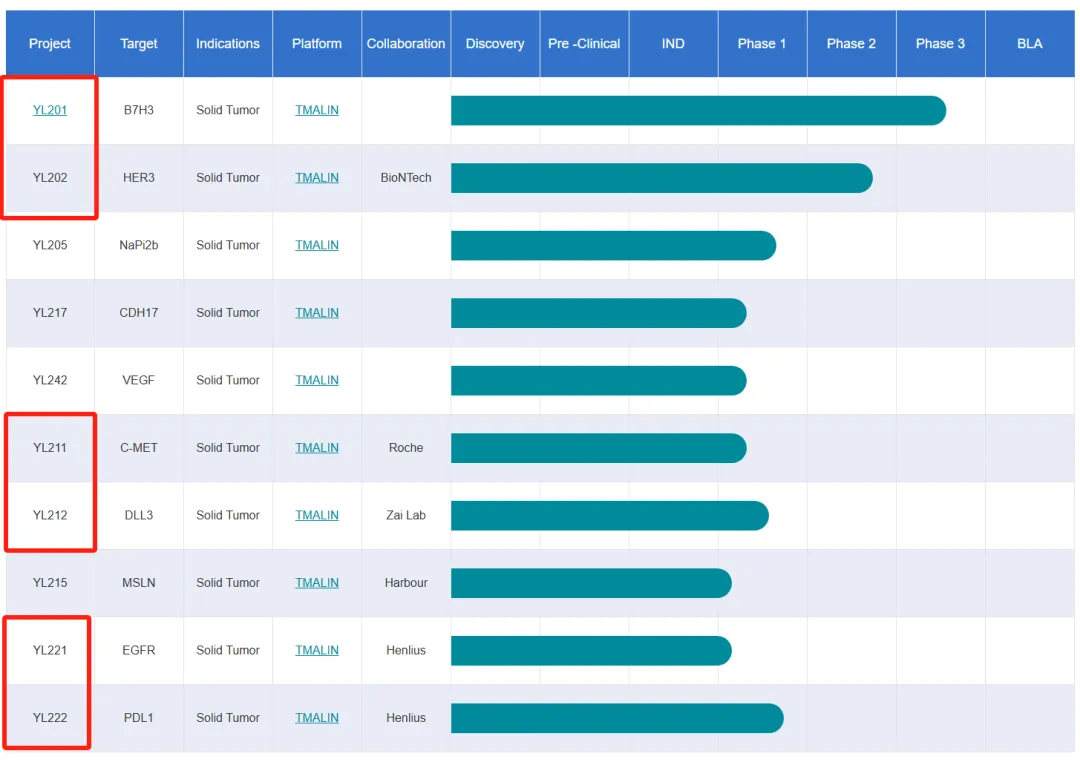This screenshot has width=1080, height=765.
Task: Open the TMALIN link for YL222 PDL1
Action: click(317, 718)
